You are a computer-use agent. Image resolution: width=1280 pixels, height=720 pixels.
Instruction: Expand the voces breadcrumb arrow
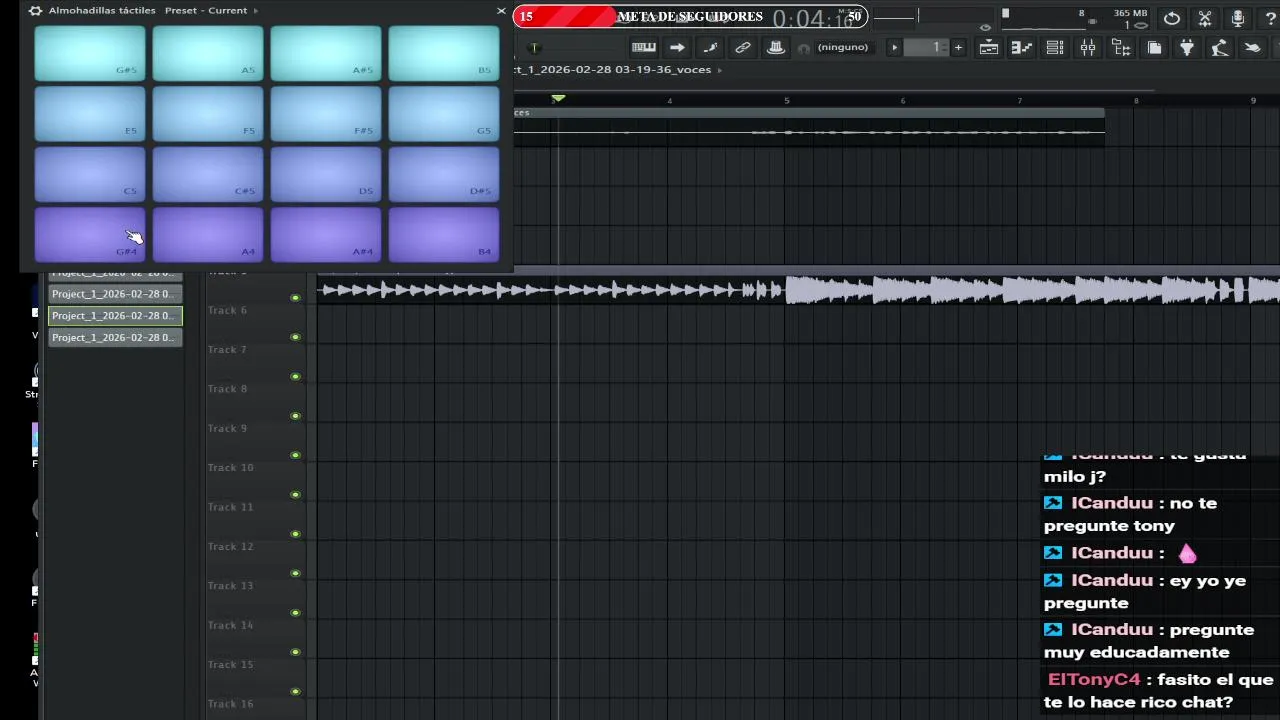click(719, 70)
